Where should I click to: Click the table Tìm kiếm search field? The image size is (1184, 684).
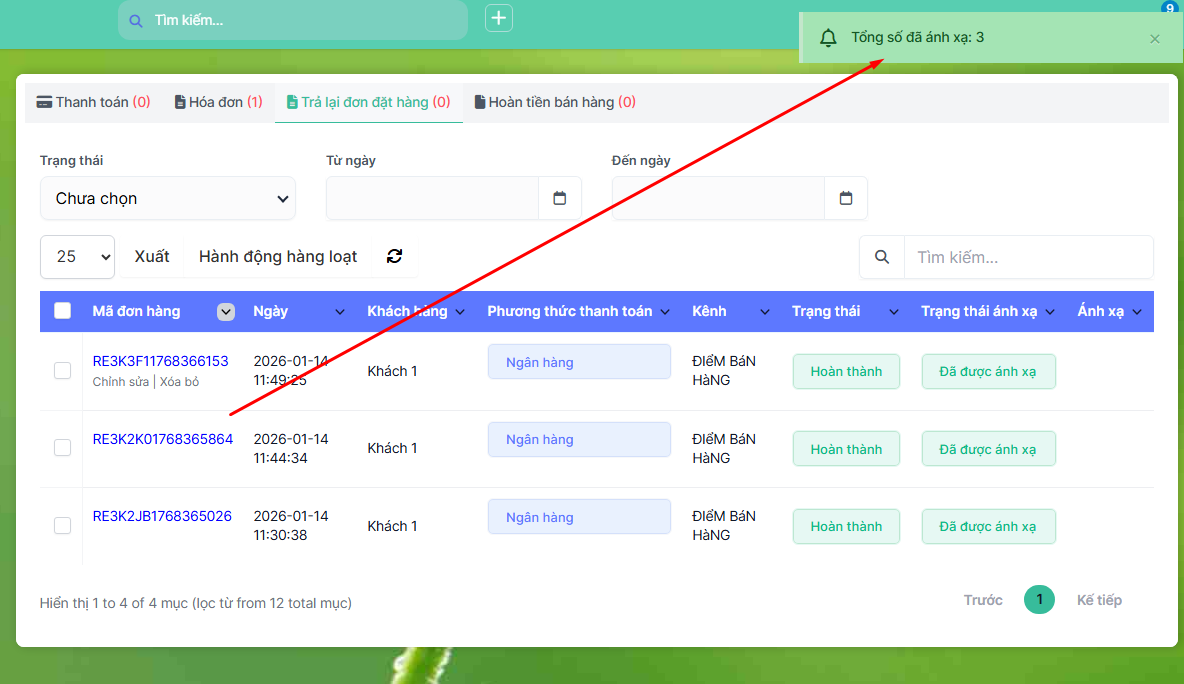pyautogui.click(x=1028, y=257)
